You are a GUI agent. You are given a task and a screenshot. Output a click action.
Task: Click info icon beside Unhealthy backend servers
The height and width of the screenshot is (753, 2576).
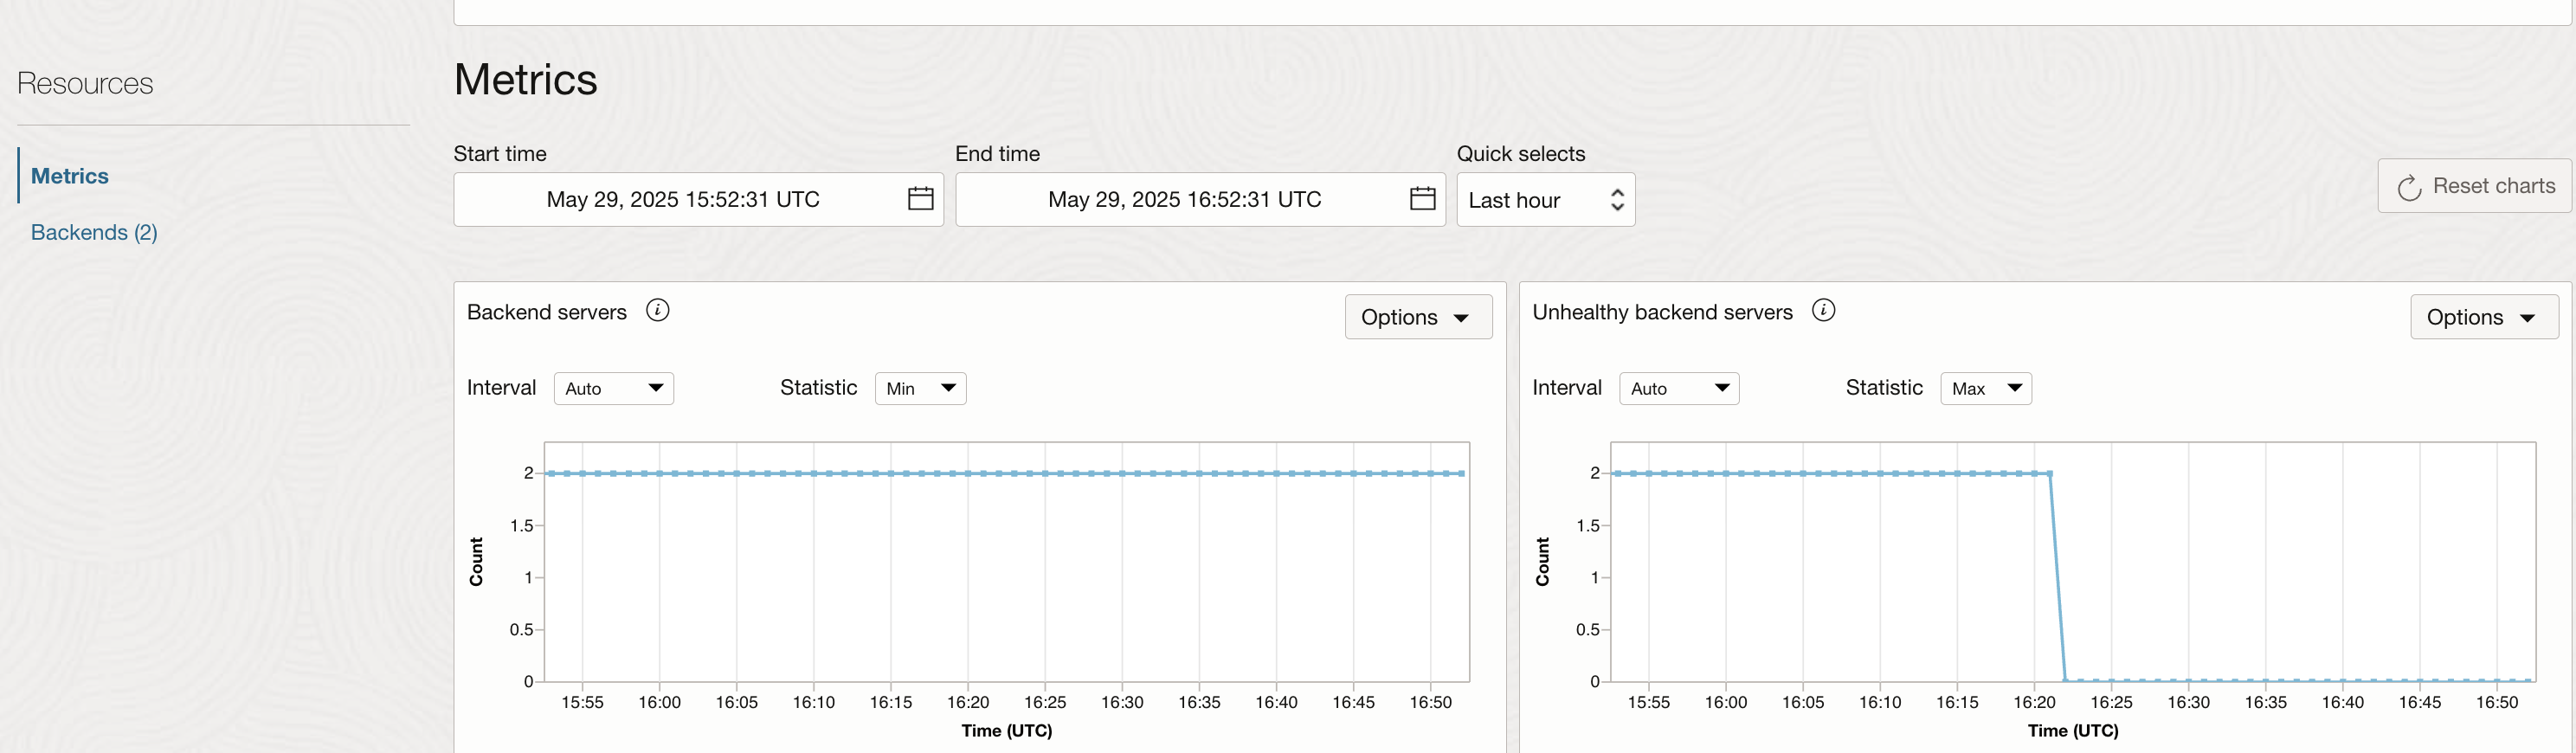pos(1823,311)
